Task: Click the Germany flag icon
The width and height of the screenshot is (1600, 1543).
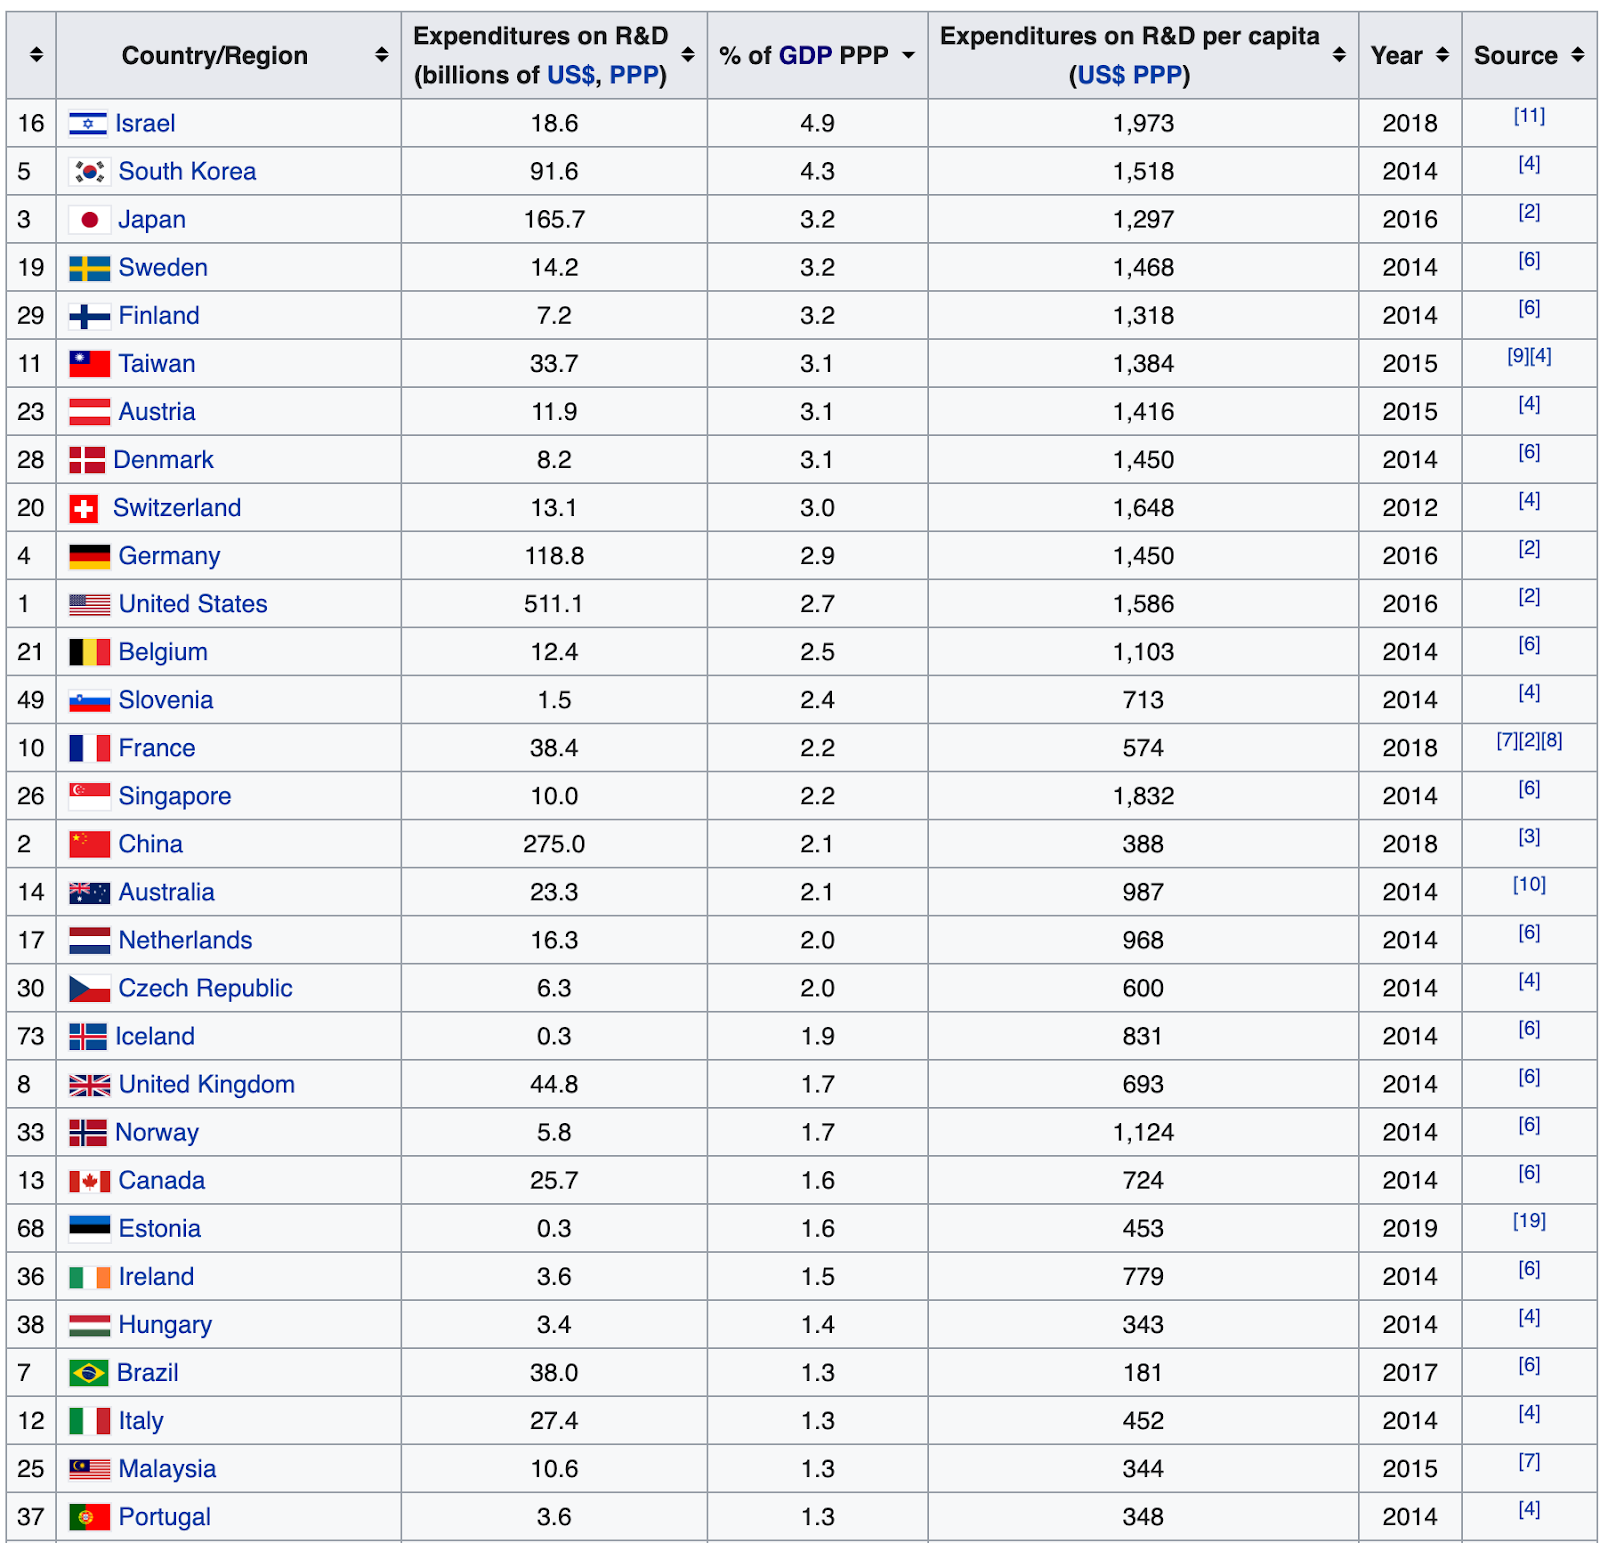Action: 89,556
